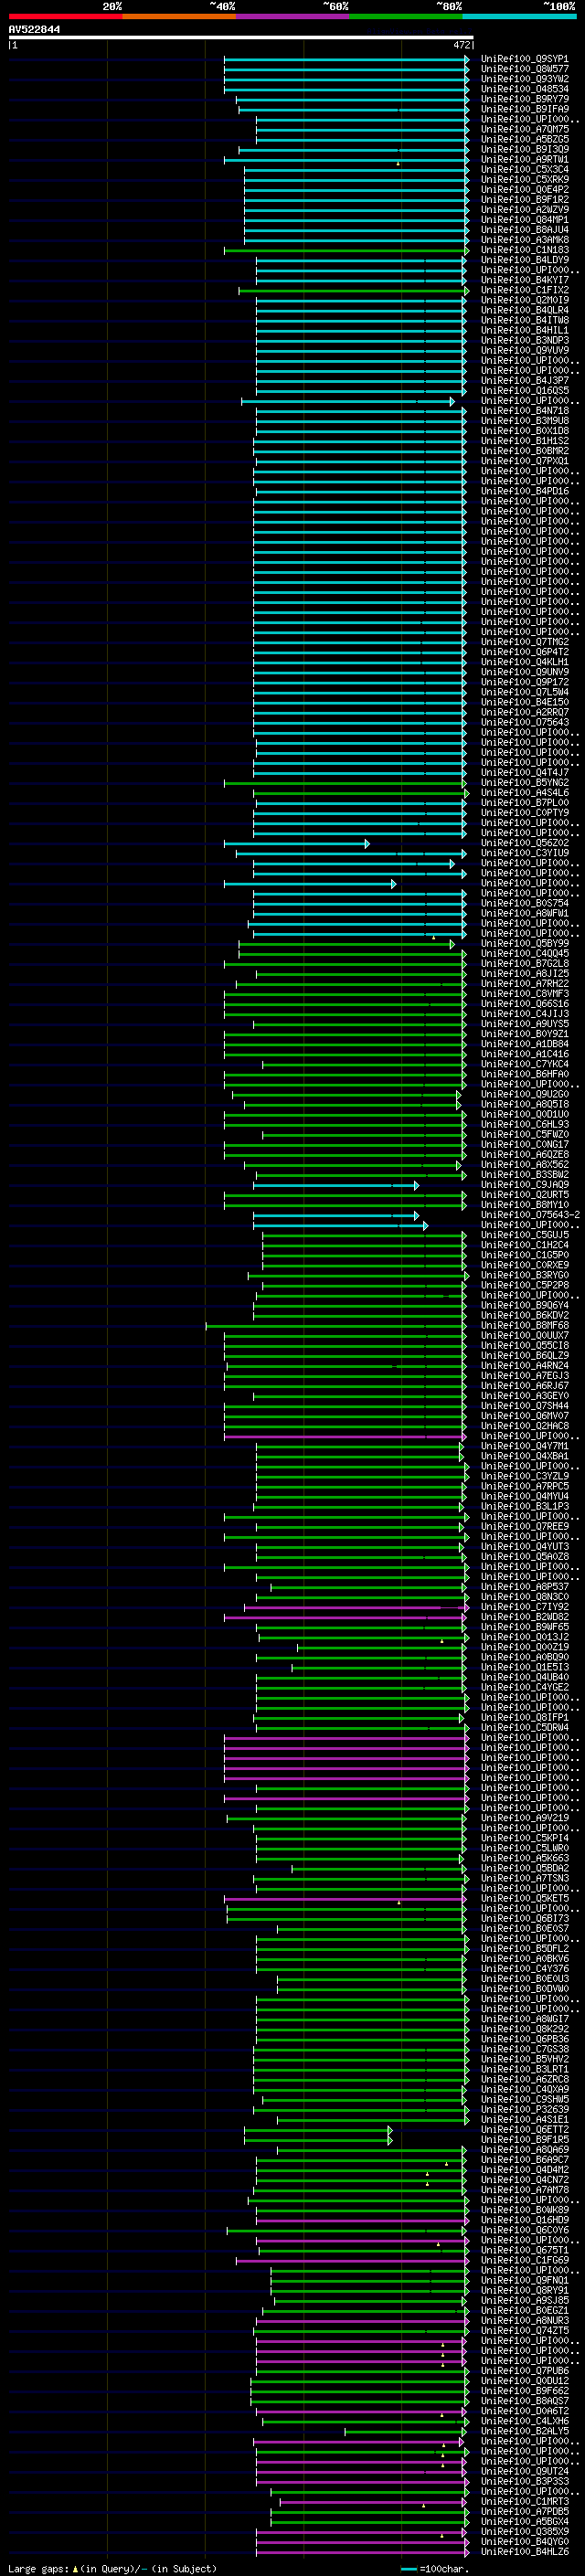Click the UniRef100_B8MF68 label

pyautogui.click(x=524, y=1325)
